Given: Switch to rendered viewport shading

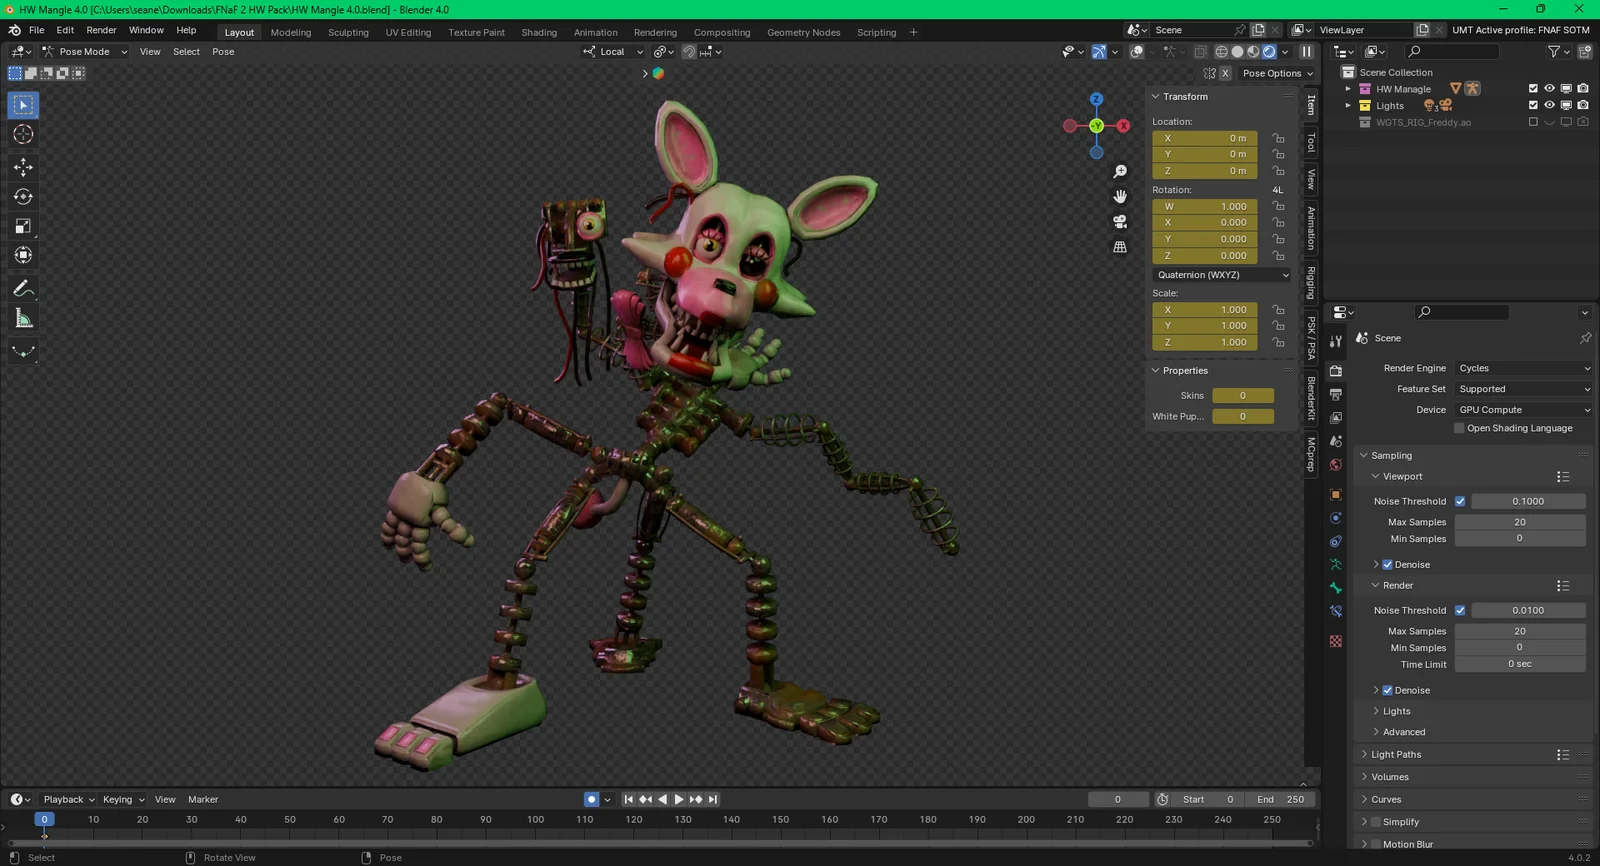Looking at the screenshot, I should pyautogui.click(x=1269, y=52).
